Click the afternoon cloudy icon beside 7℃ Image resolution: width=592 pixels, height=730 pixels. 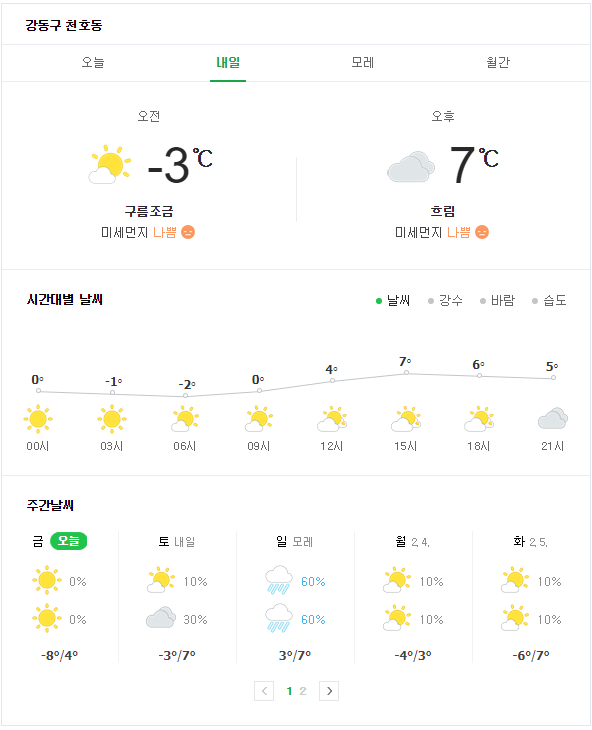[x=411, y=166]
